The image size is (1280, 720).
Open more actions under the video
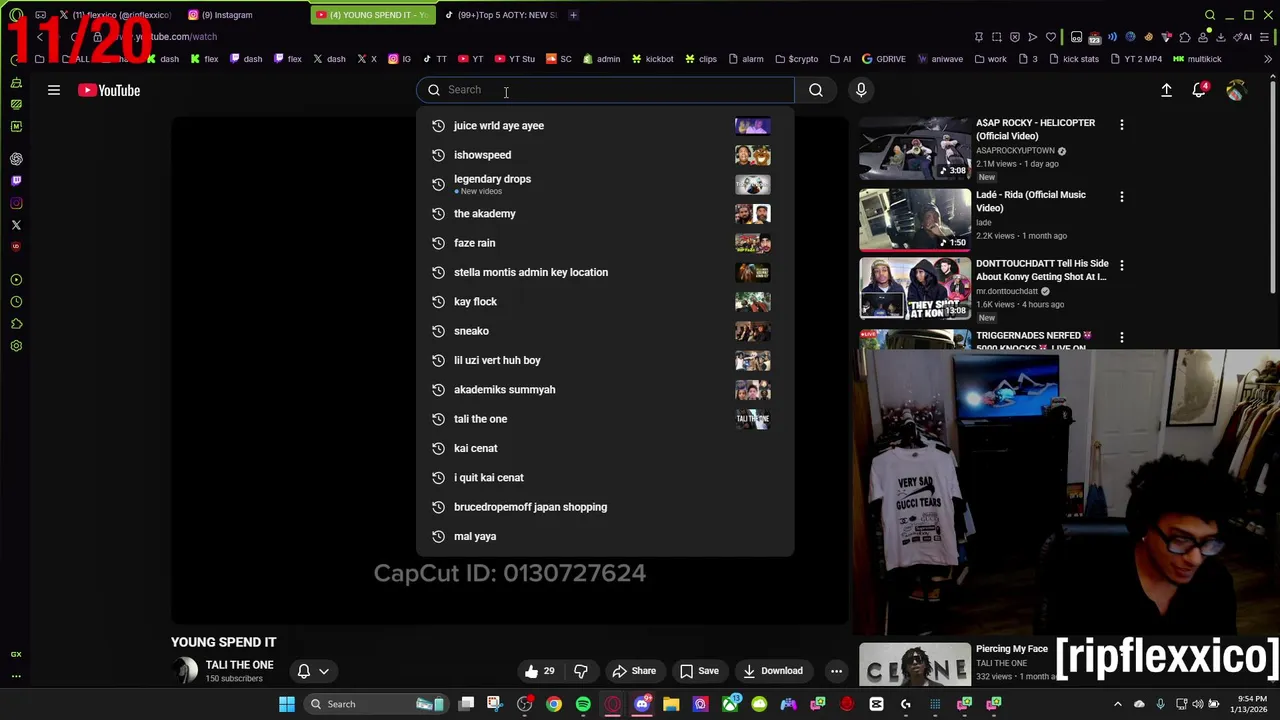click(x=836, y=671)
